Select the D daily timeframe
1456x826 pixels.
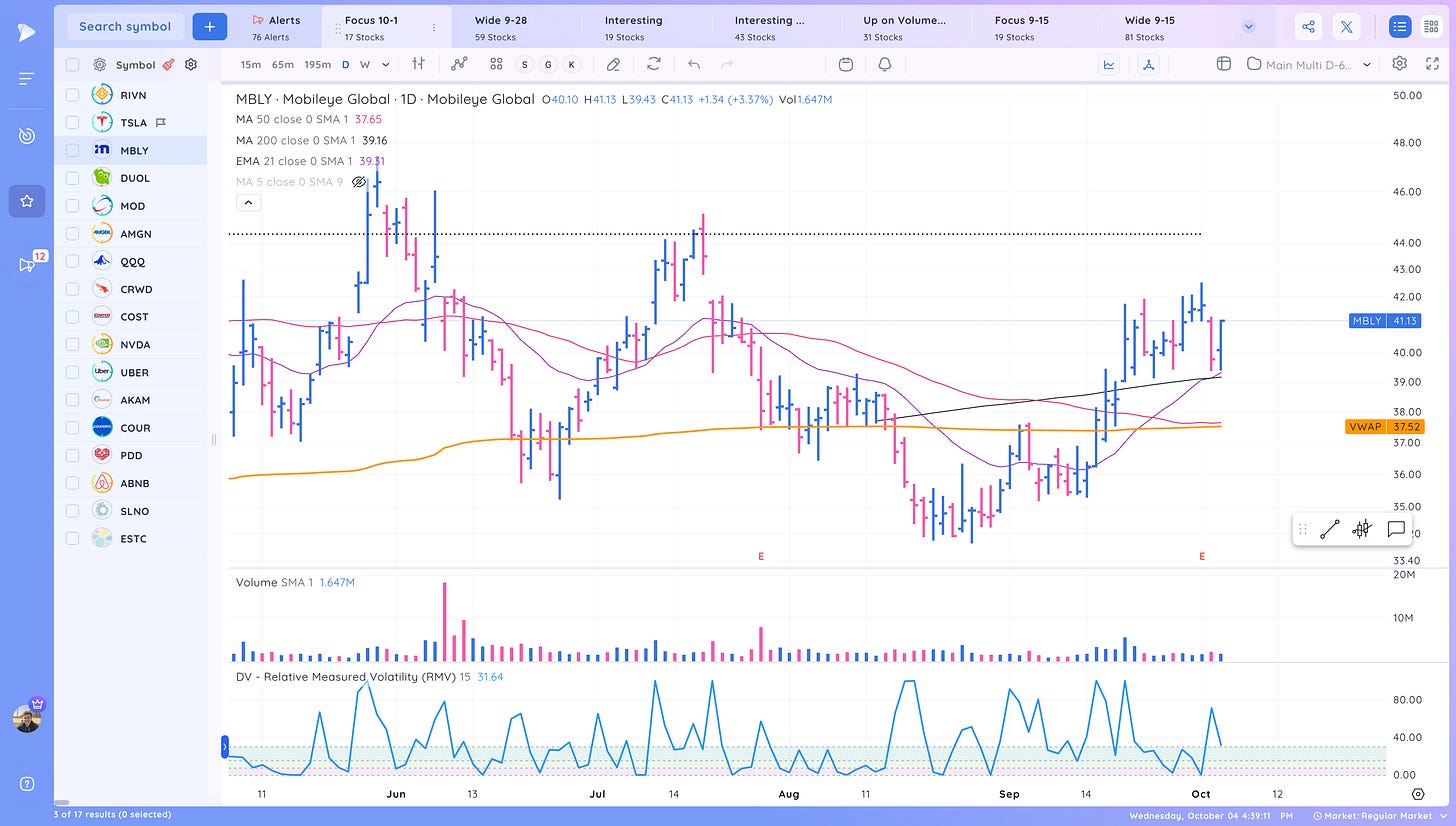point(346,64)
